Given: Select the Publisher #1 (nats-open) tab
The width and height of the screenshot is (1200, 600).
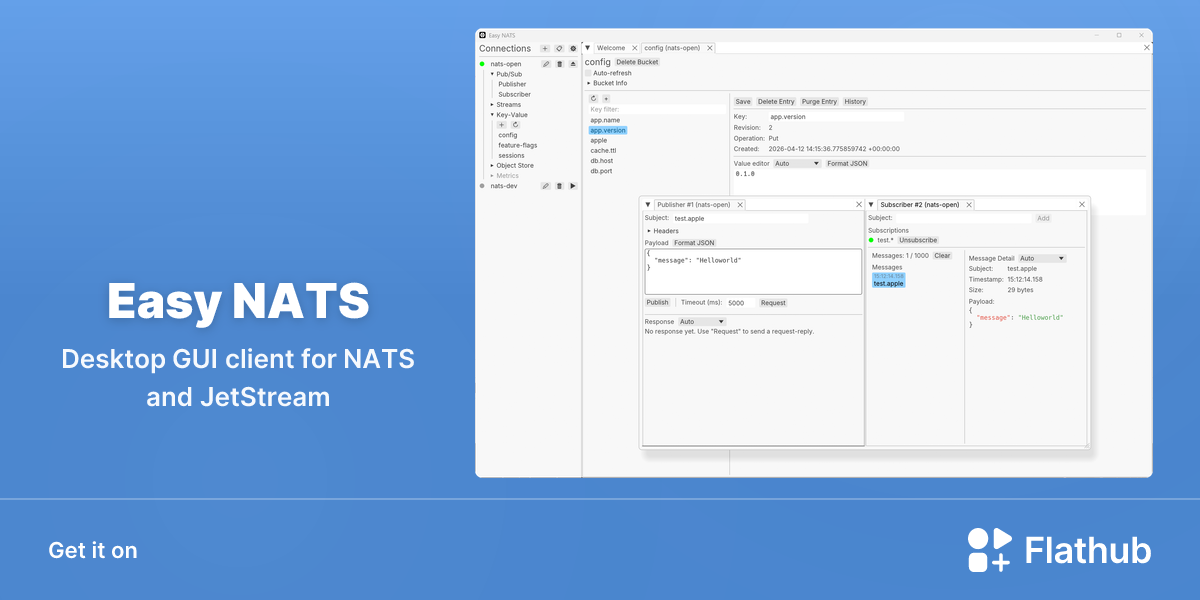Looking at the screenshot, I should click(x=694, y=205).
